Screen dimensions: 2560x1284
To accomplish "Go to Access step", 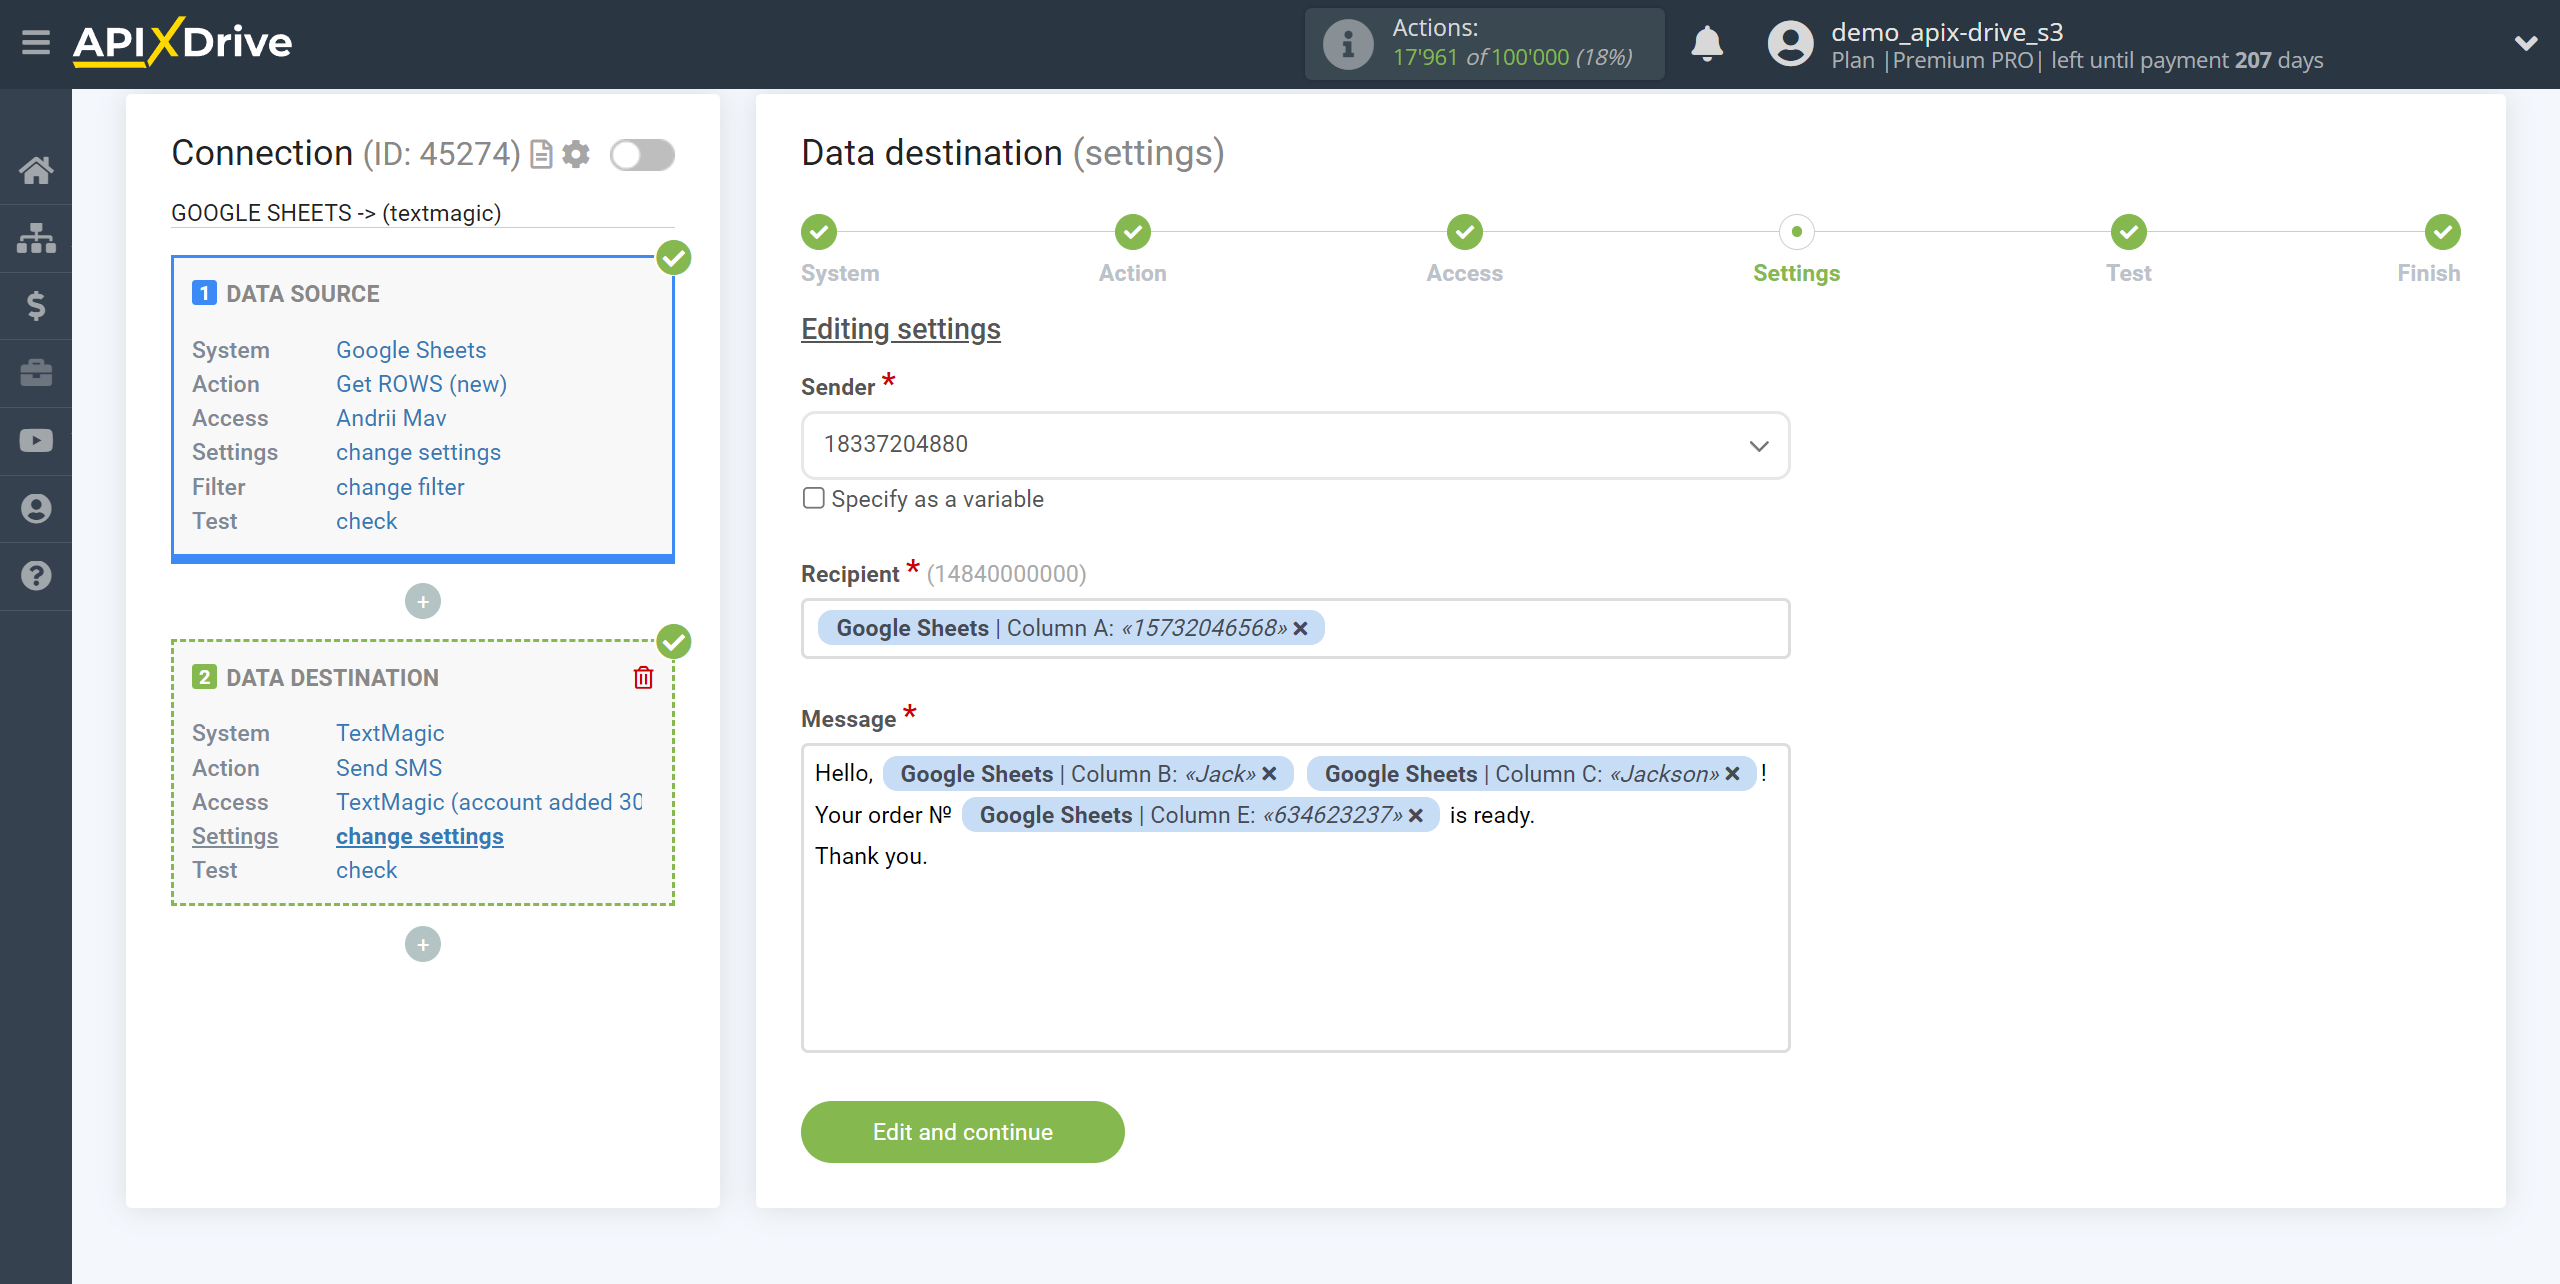I will coord(1465,232).
